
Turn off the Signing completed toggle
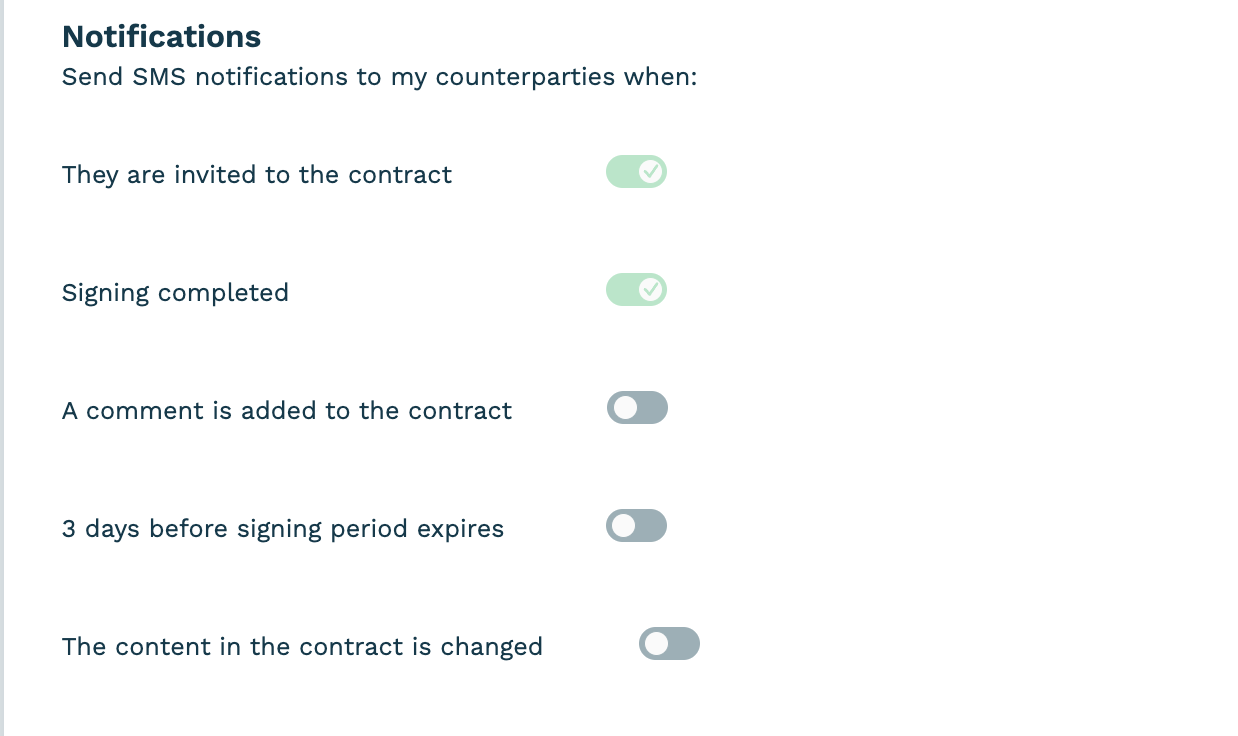[x=636, y=290]
